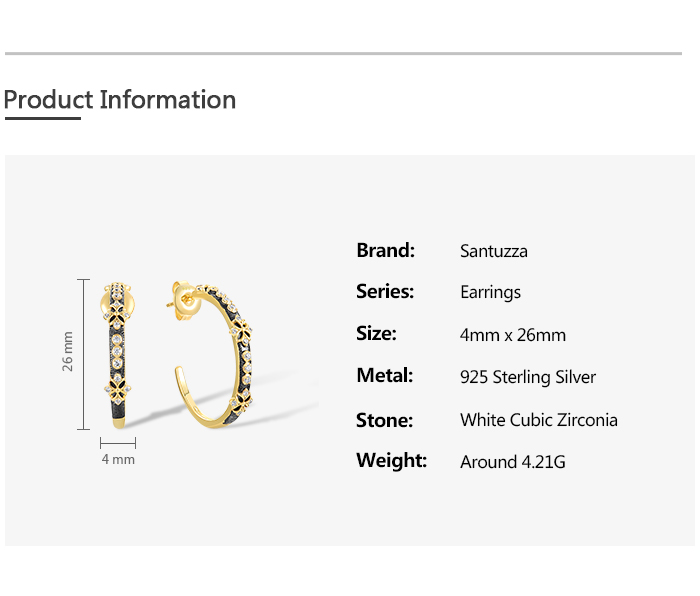Viewport: 700px width, 596px height.
Task: Select the 26 mm height dimension label
Action: 68,352
